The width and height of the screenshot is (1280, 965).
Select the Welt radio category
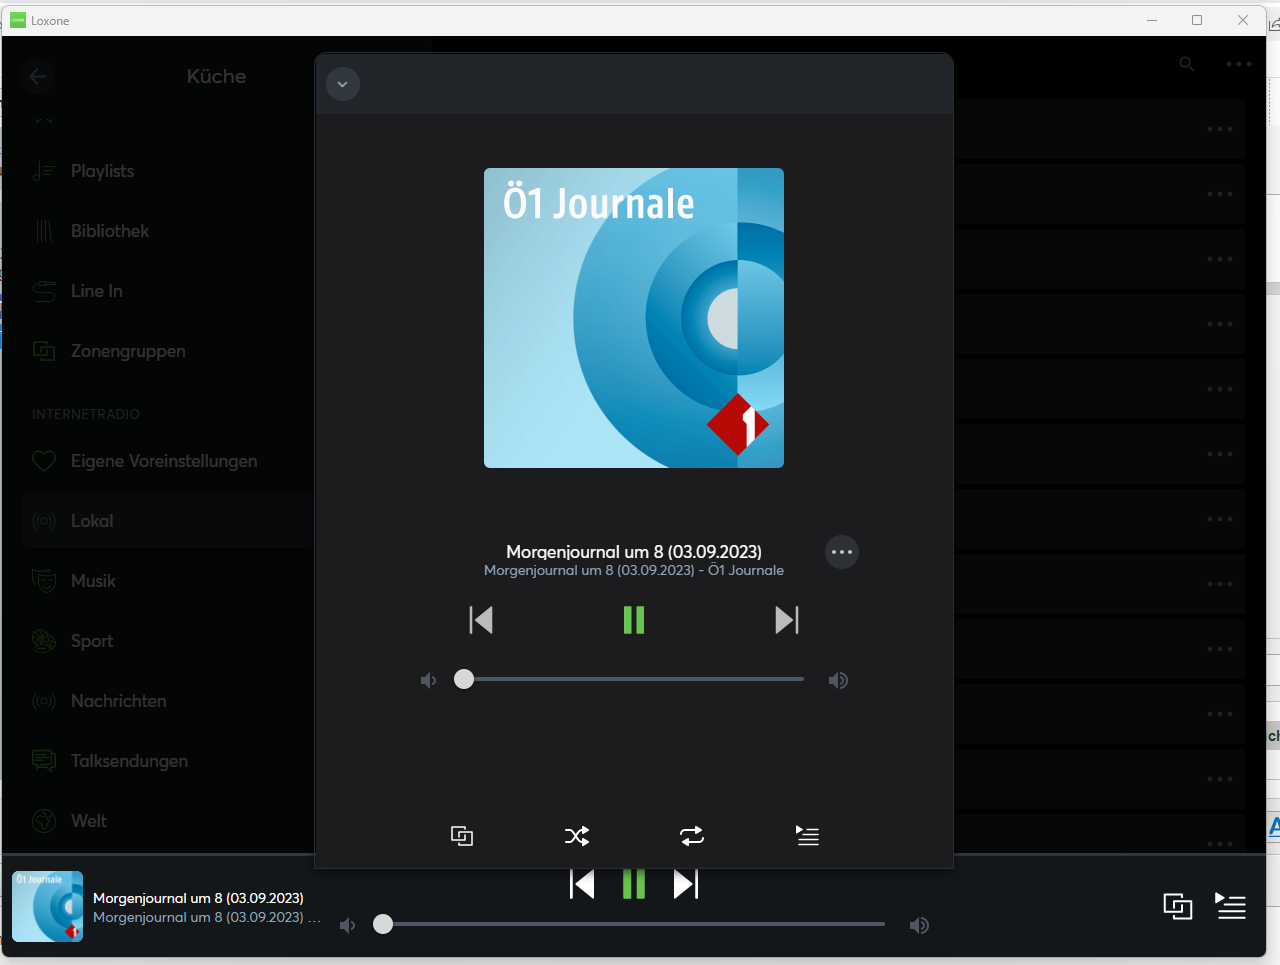168,821
